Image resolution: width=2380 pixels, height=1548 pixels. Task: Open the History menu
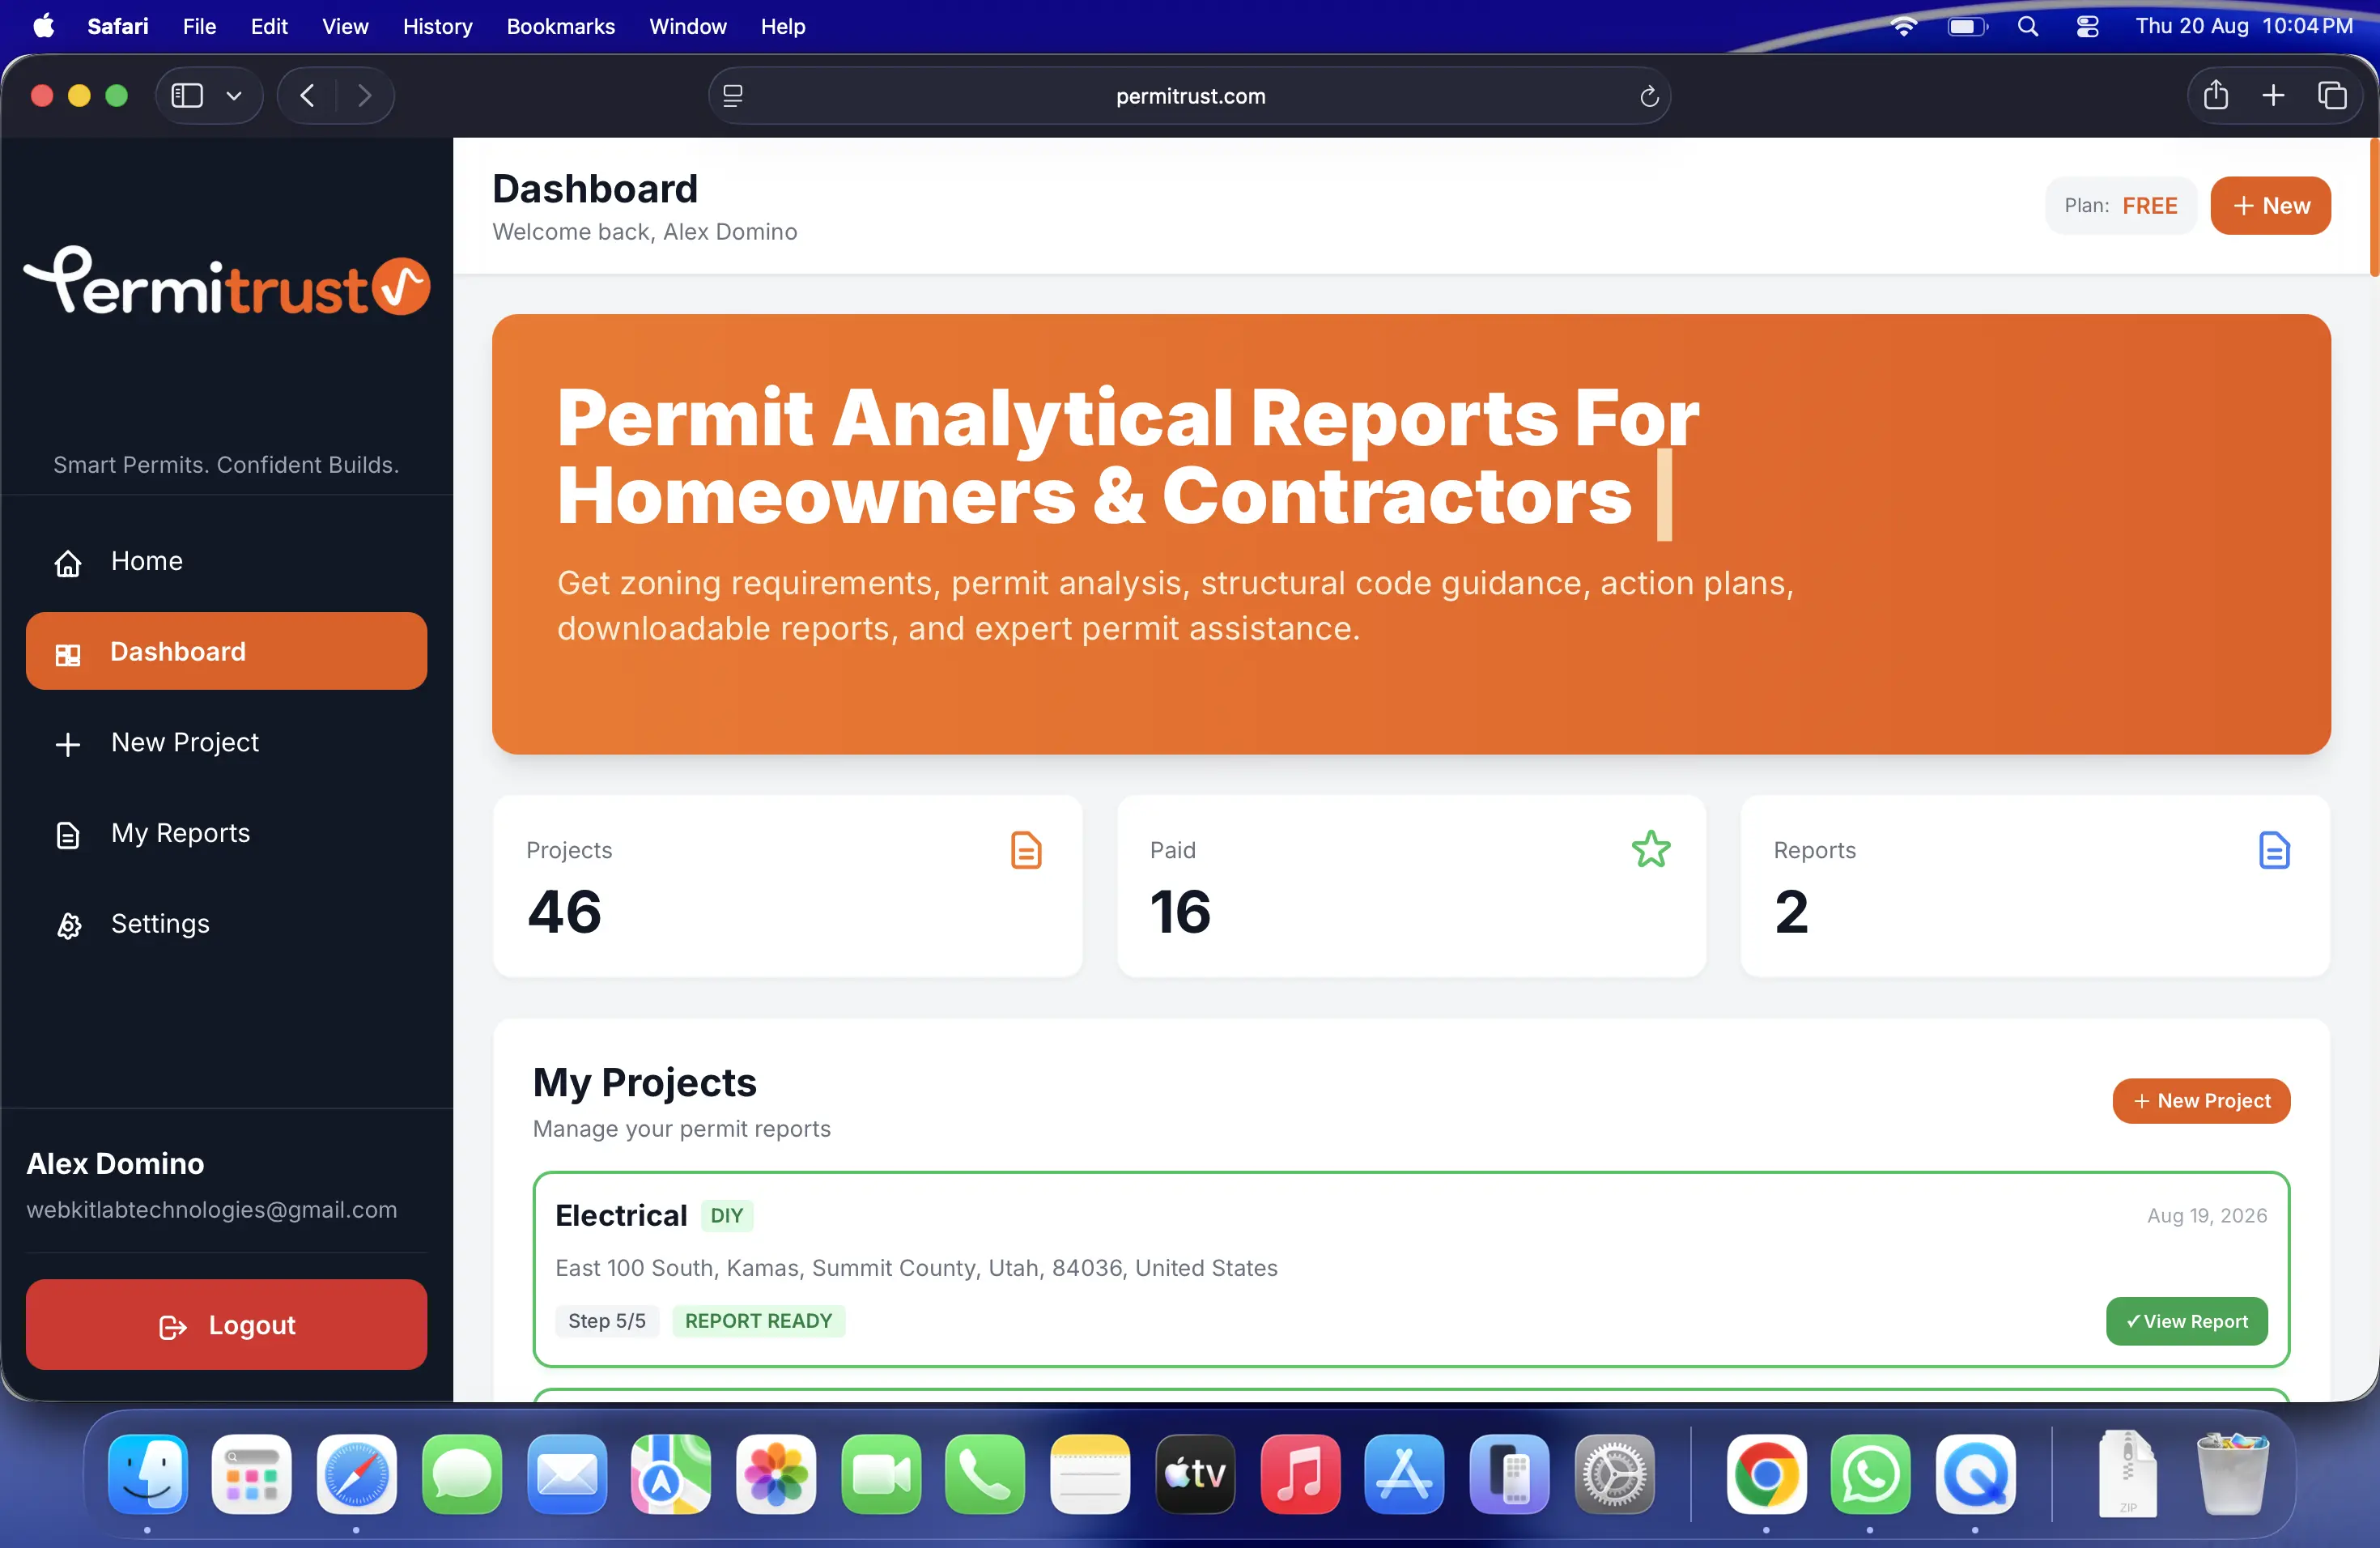point(437,26)
